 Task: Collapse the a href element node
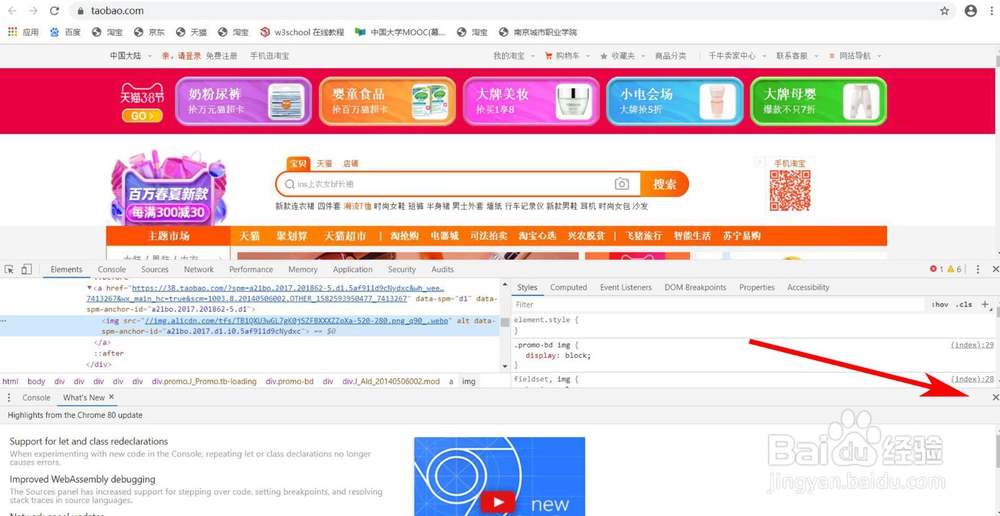tap(89, 288)
